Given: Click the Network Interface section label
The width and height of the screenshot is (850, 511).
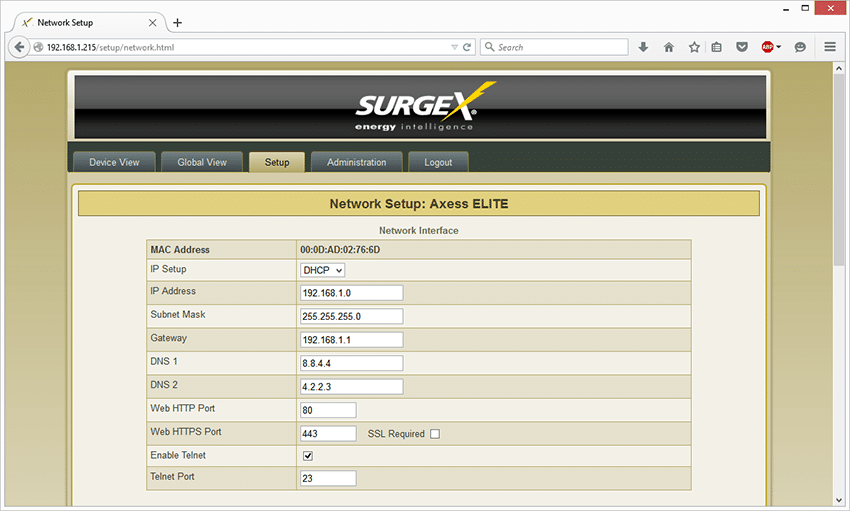Looking at the screenshot, I should point(418,230).
